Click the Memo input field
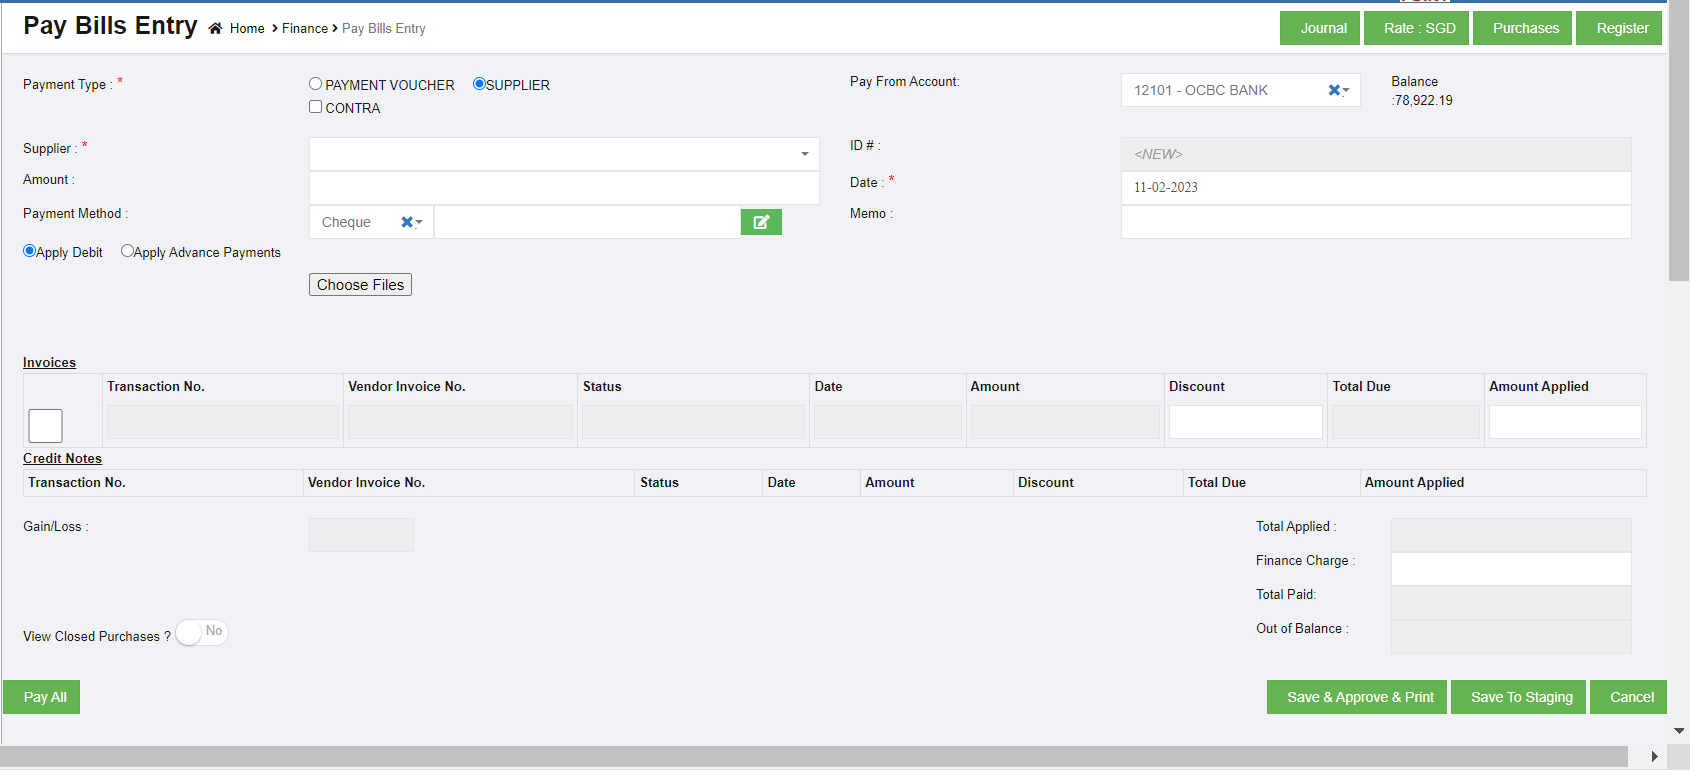Image resolution: width=1690 pixels, height=775 pixels. [1375, 222]
